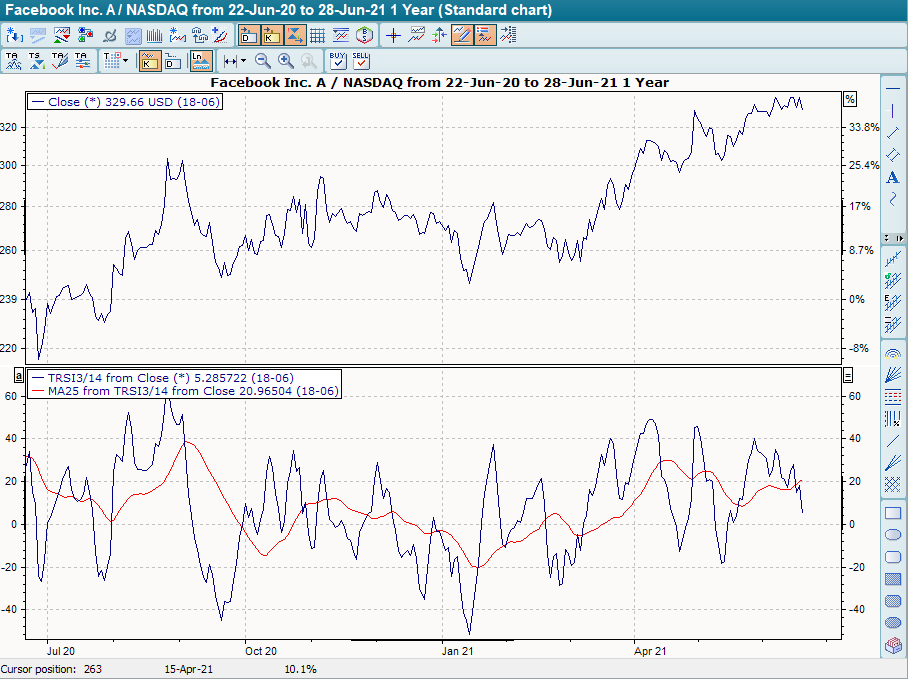This screenshot has width=908, height=679.
Task: Select the text annotation 'A' tool
Action: (893, 177)
